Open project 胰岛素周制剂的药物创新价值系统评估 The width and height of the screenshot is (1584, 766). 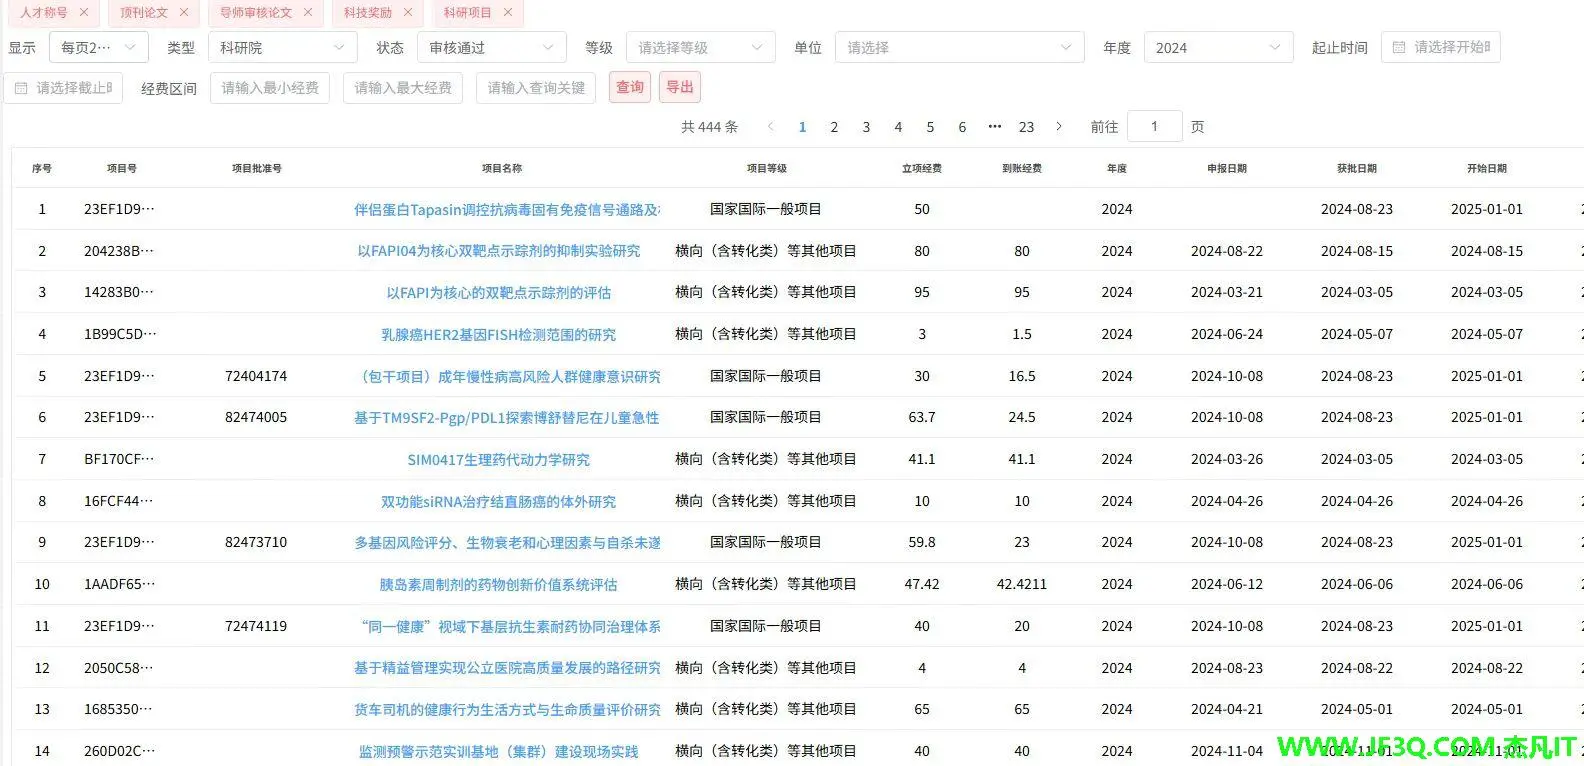[x=498, y=585]
